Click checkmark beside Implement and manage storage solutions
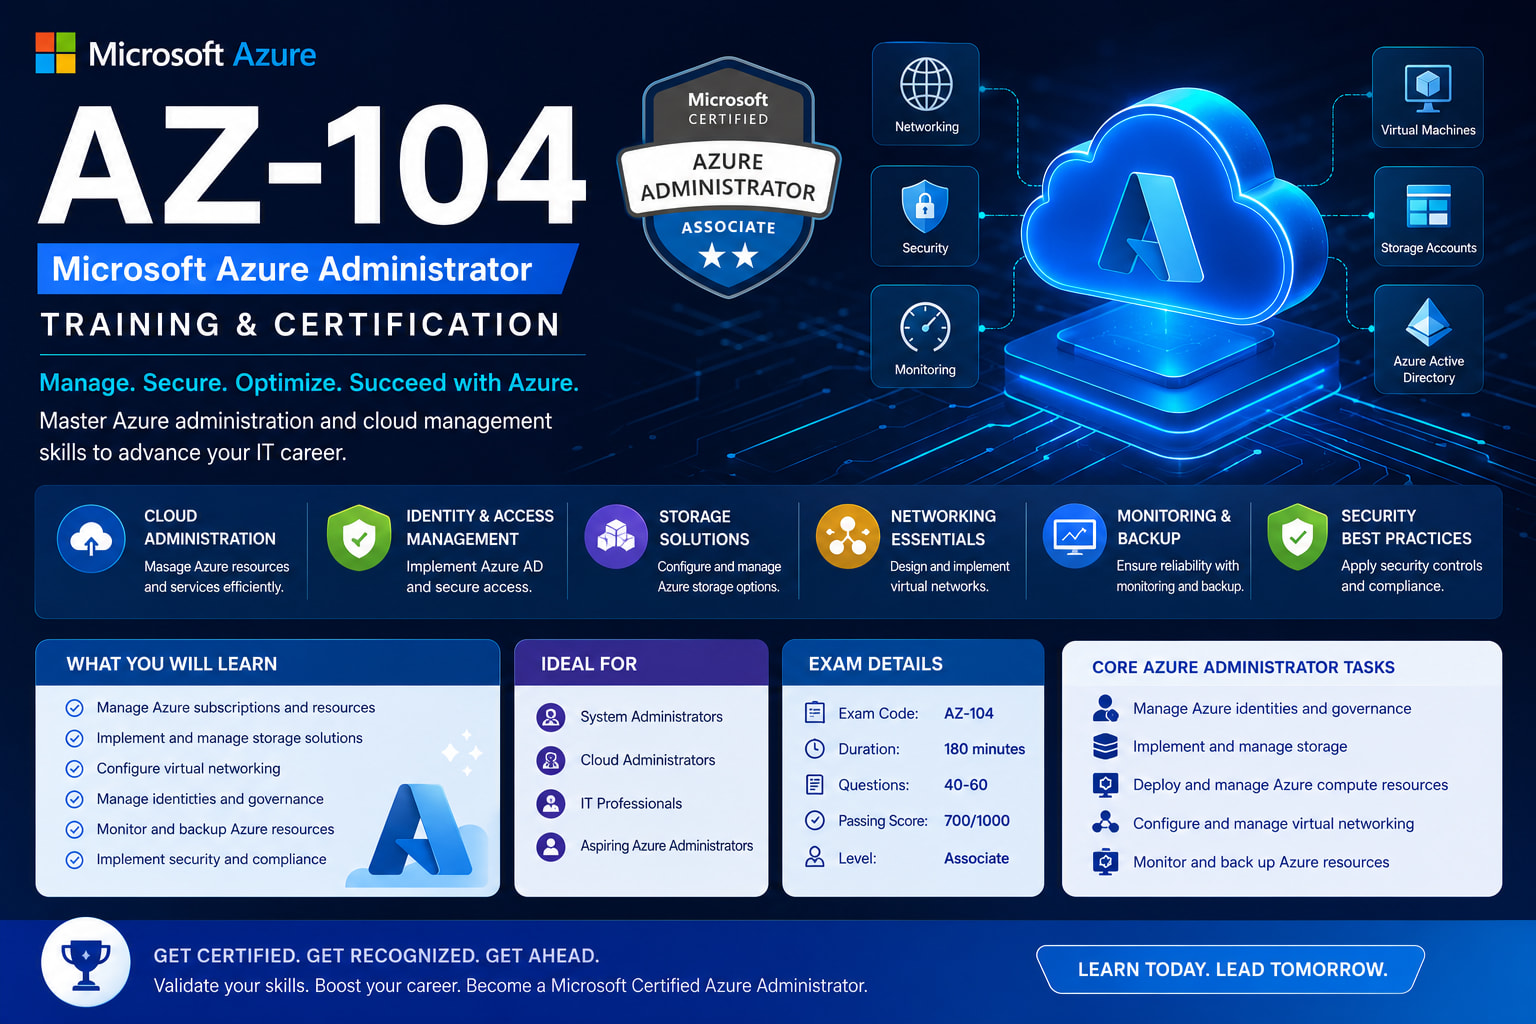The width and height of the screenshot is (1536, 1024). (74, 738)
